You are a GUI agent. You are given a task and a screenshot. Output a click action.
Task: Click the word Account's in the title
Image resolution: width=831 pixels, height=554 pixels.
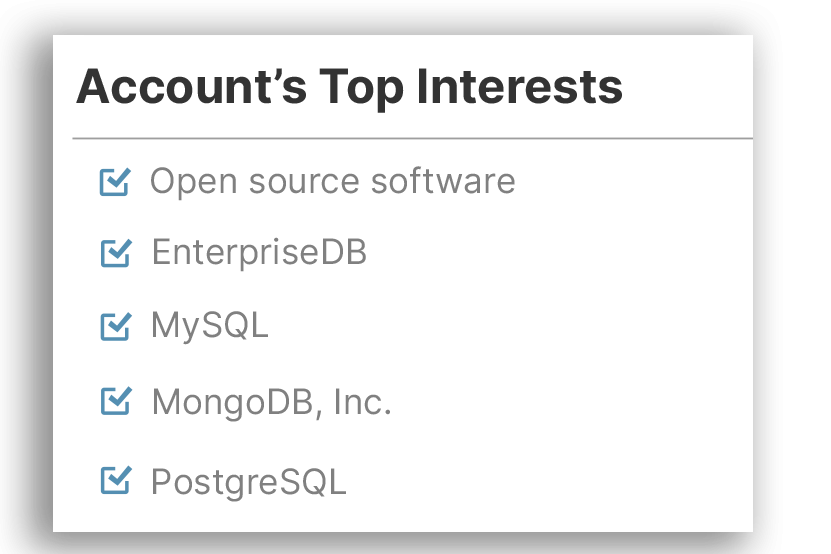[191, 86]
